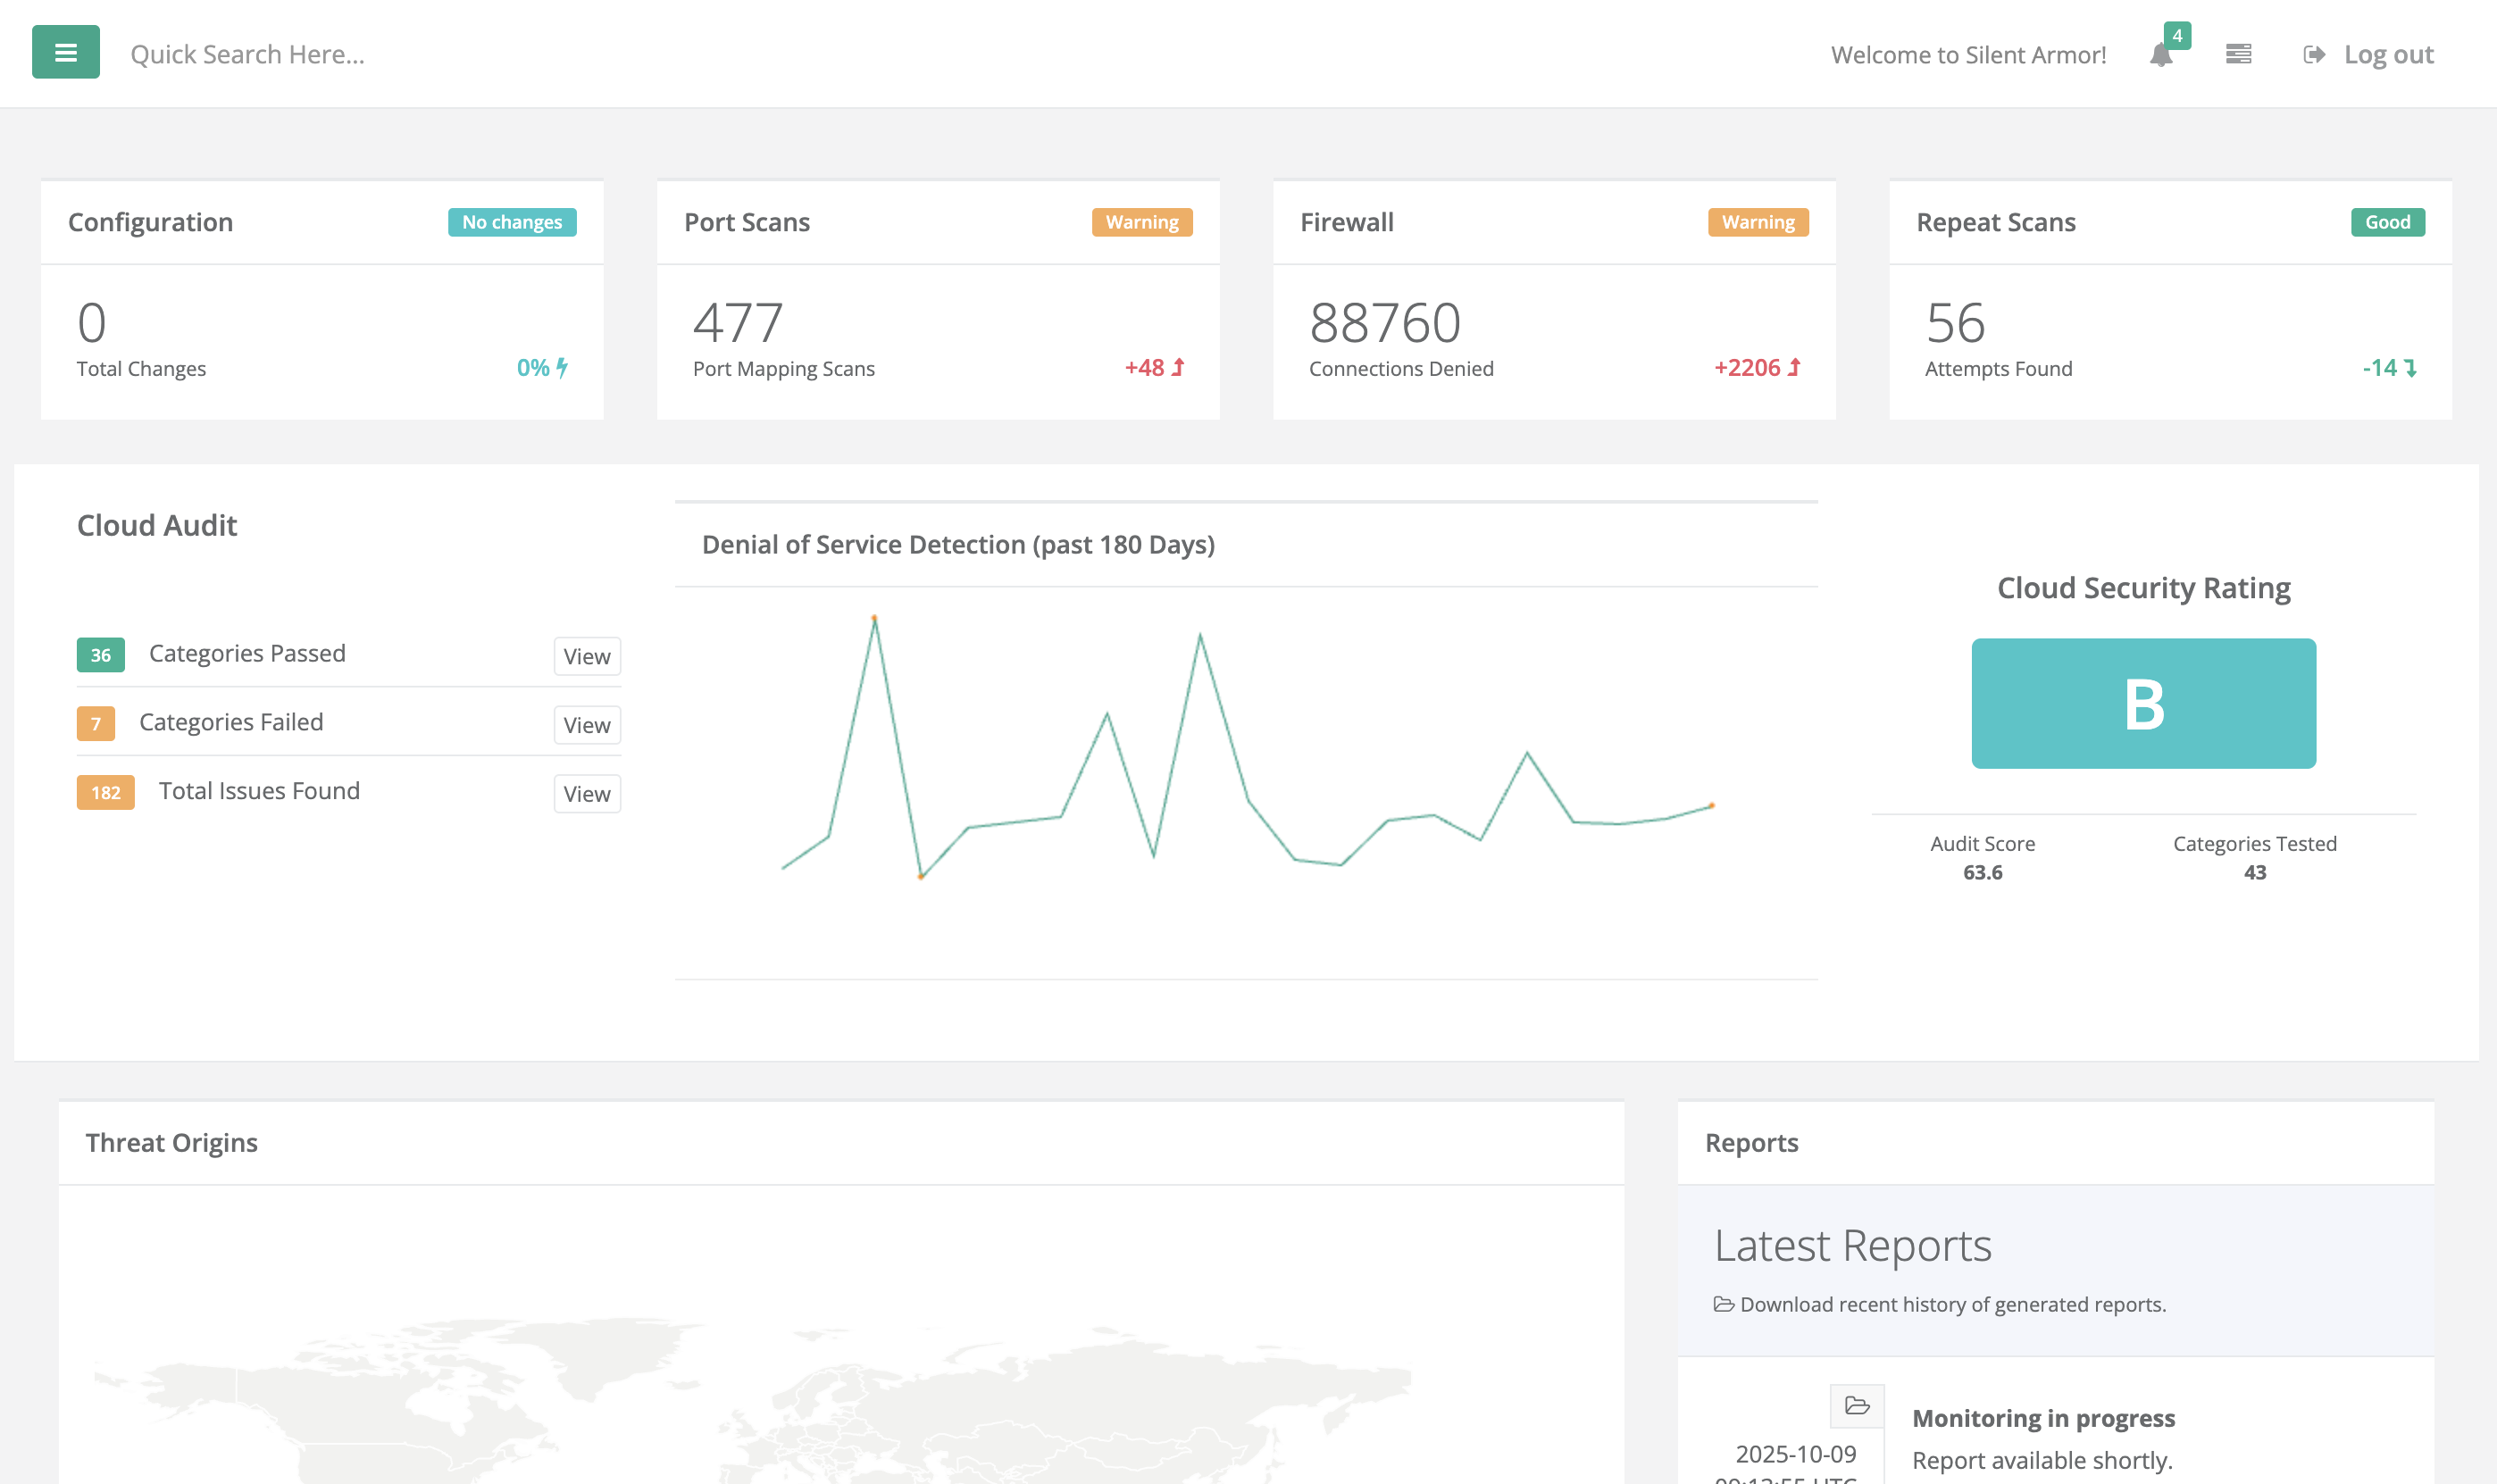Click the red up arrow next to +48
Image resolution: width=2497 pixels, height=1484 pixels.
coord(1179,367)
